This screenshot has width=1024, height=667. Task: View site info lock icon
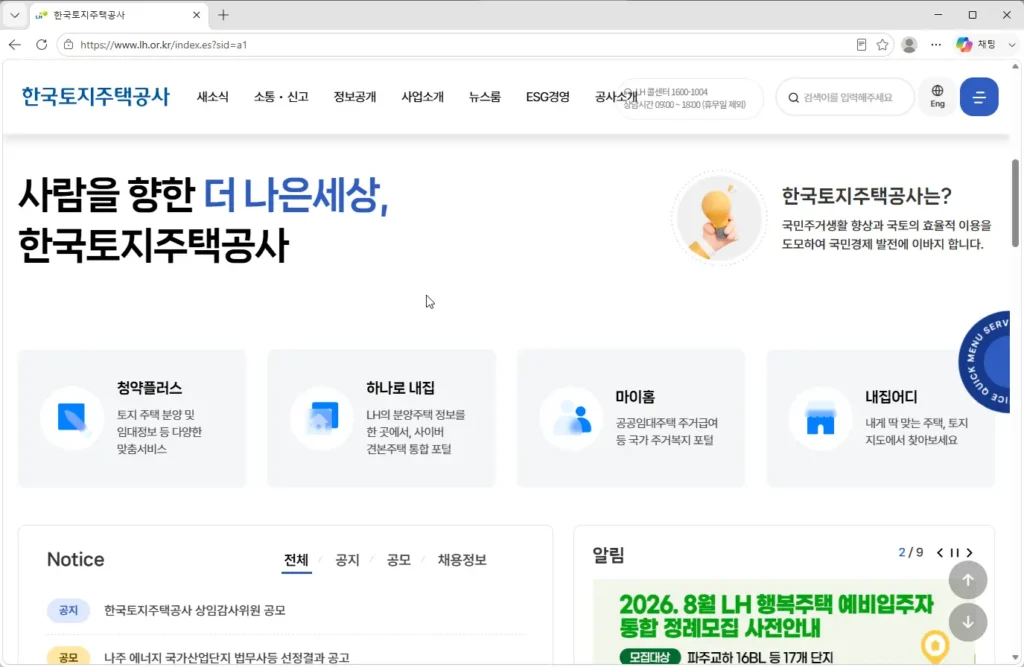pyautogui.click(x=69, y=44)
